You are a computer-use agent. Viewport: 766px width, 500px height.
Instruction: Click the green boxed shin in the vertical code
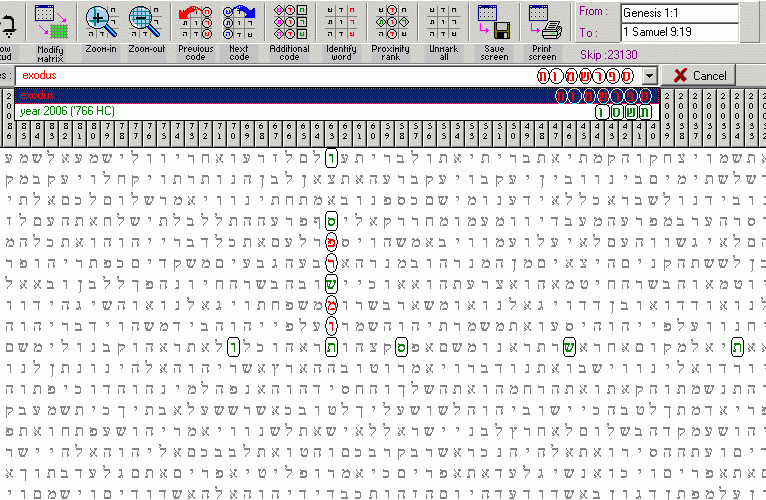pyautogui.click(x=331, y=284)
